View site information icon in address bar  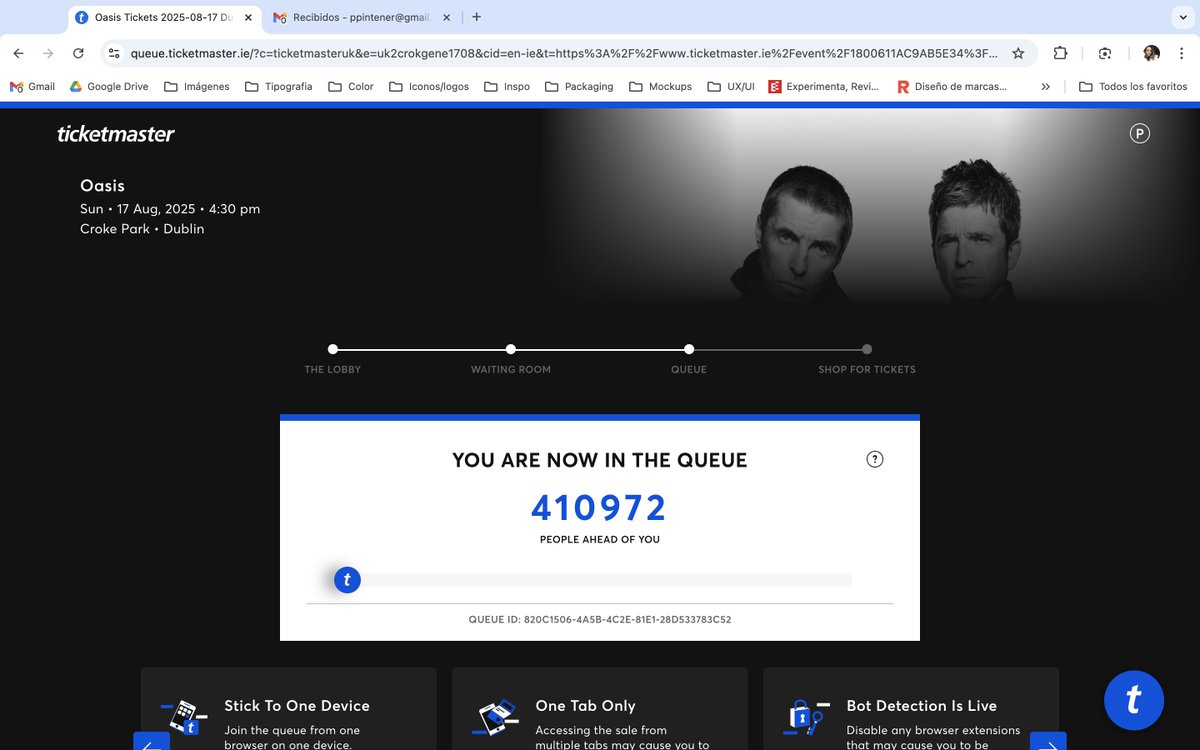(114, 53)
